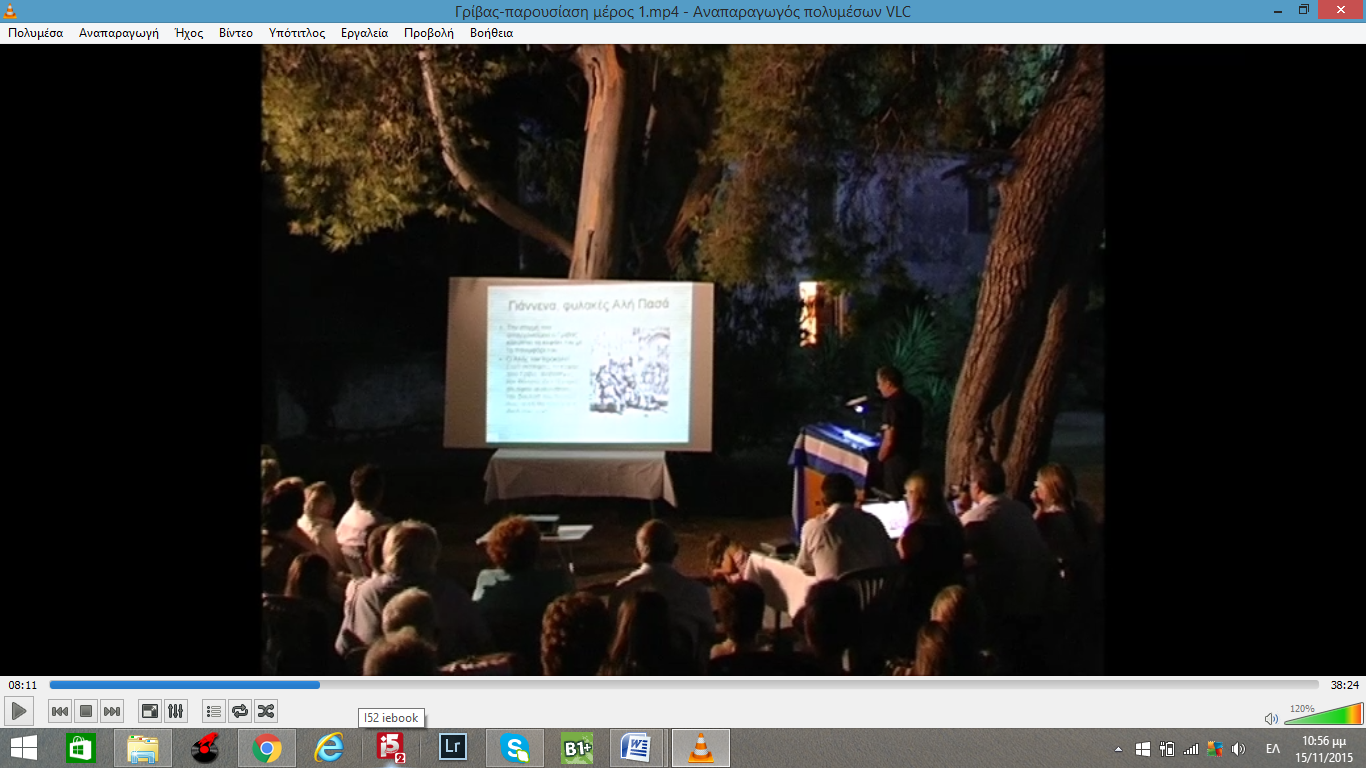Mute audio with speaker icon
The height and width of the screenshot is (768, 1366).
1271,718
